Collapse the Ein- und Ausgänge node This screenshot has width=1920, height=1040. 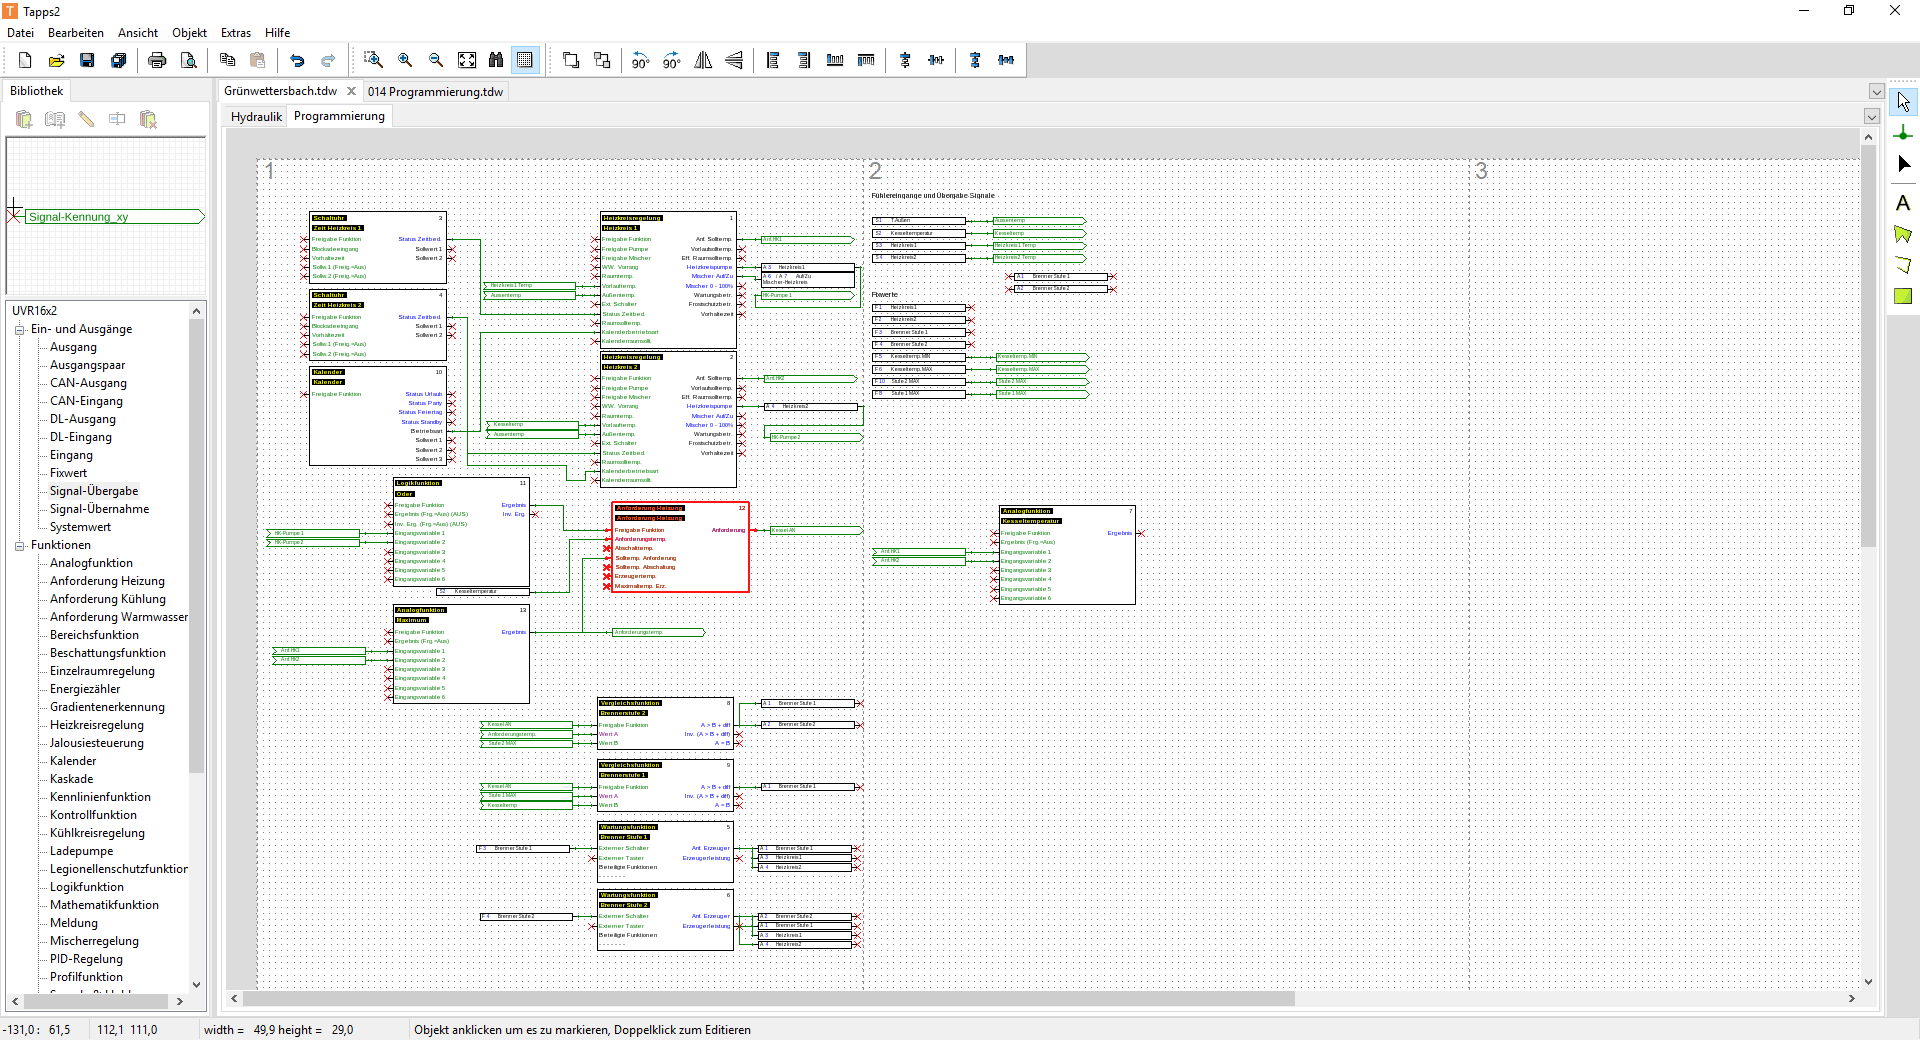tap(19, 330)
